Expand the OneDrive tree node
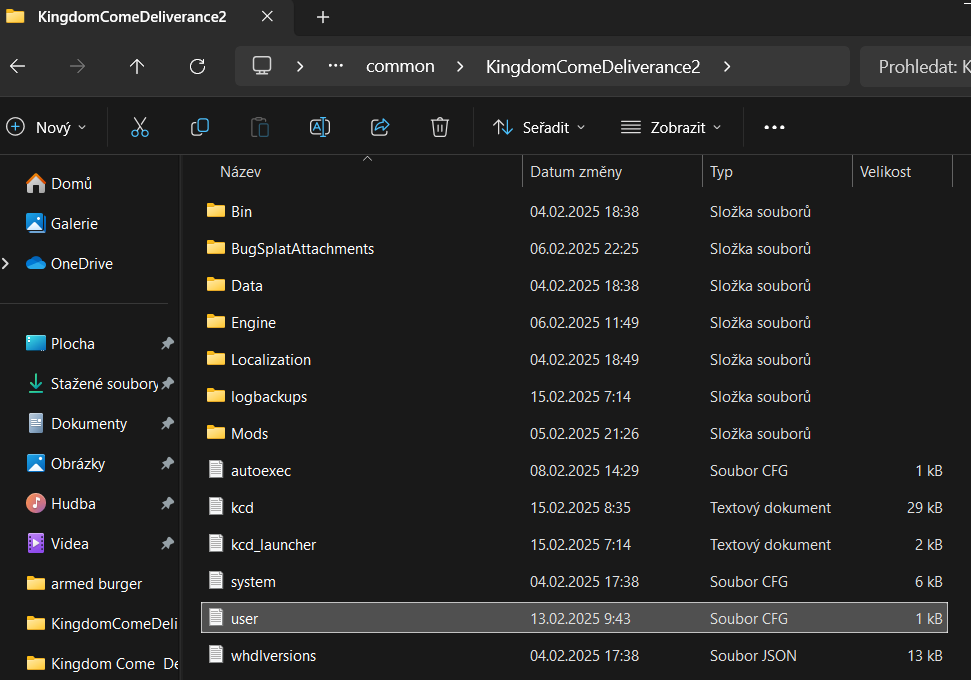Screen dimensions: 971x680 tap(6, 264)
